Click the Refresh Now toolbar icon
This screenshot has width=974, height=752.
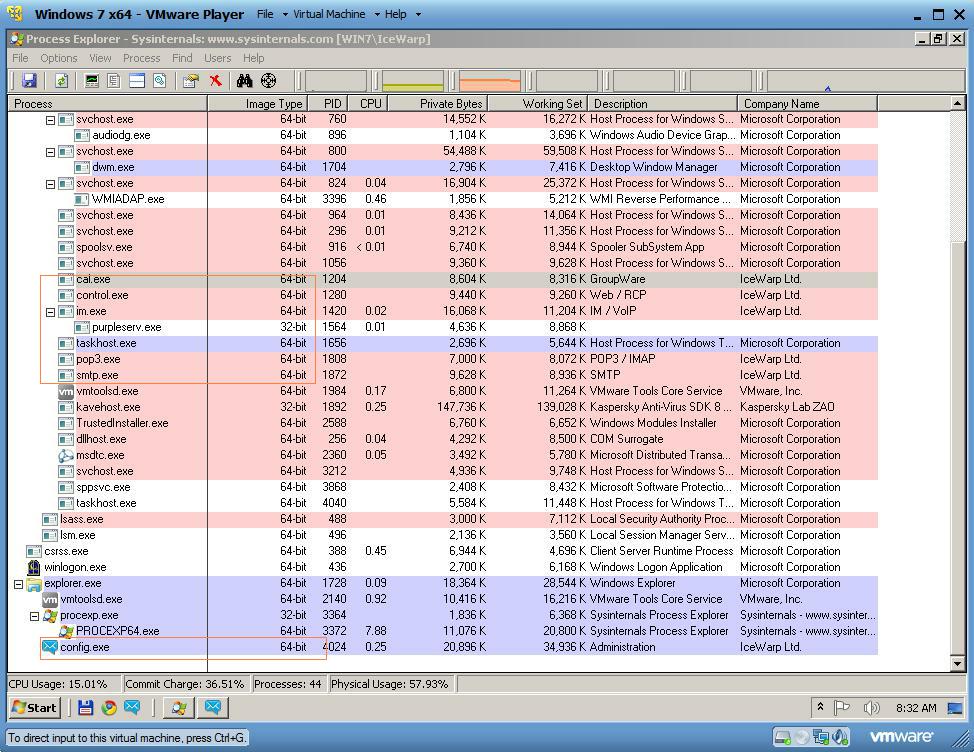coord(61,81)
